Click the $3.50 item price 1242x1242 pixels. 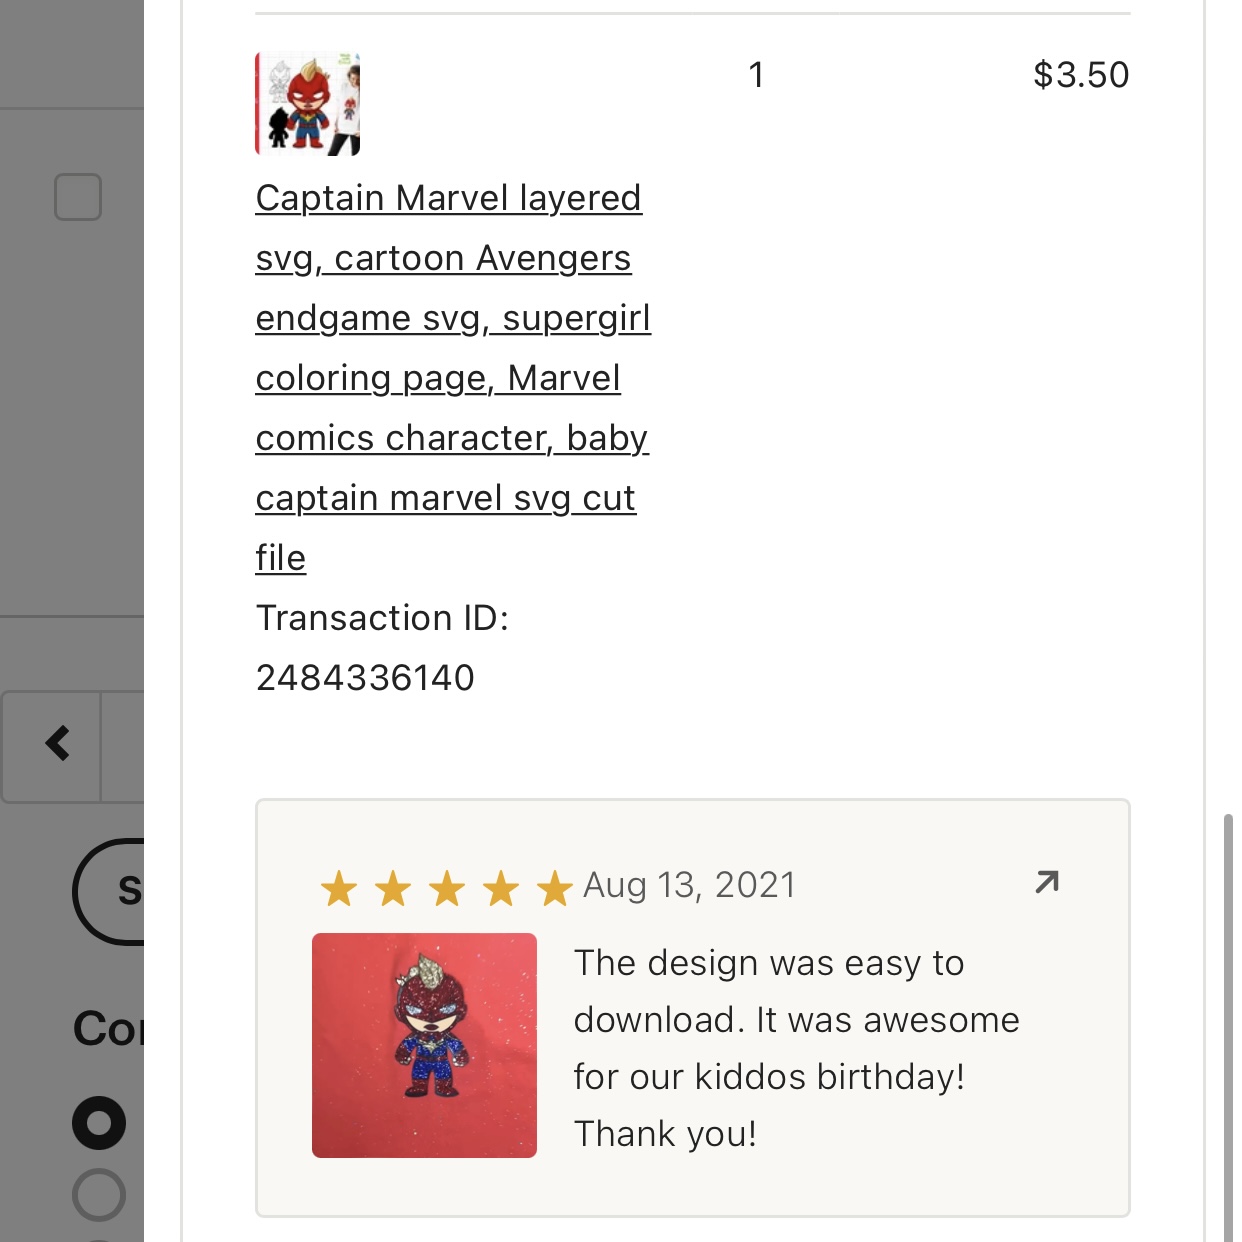click(x=1080, y=75)
